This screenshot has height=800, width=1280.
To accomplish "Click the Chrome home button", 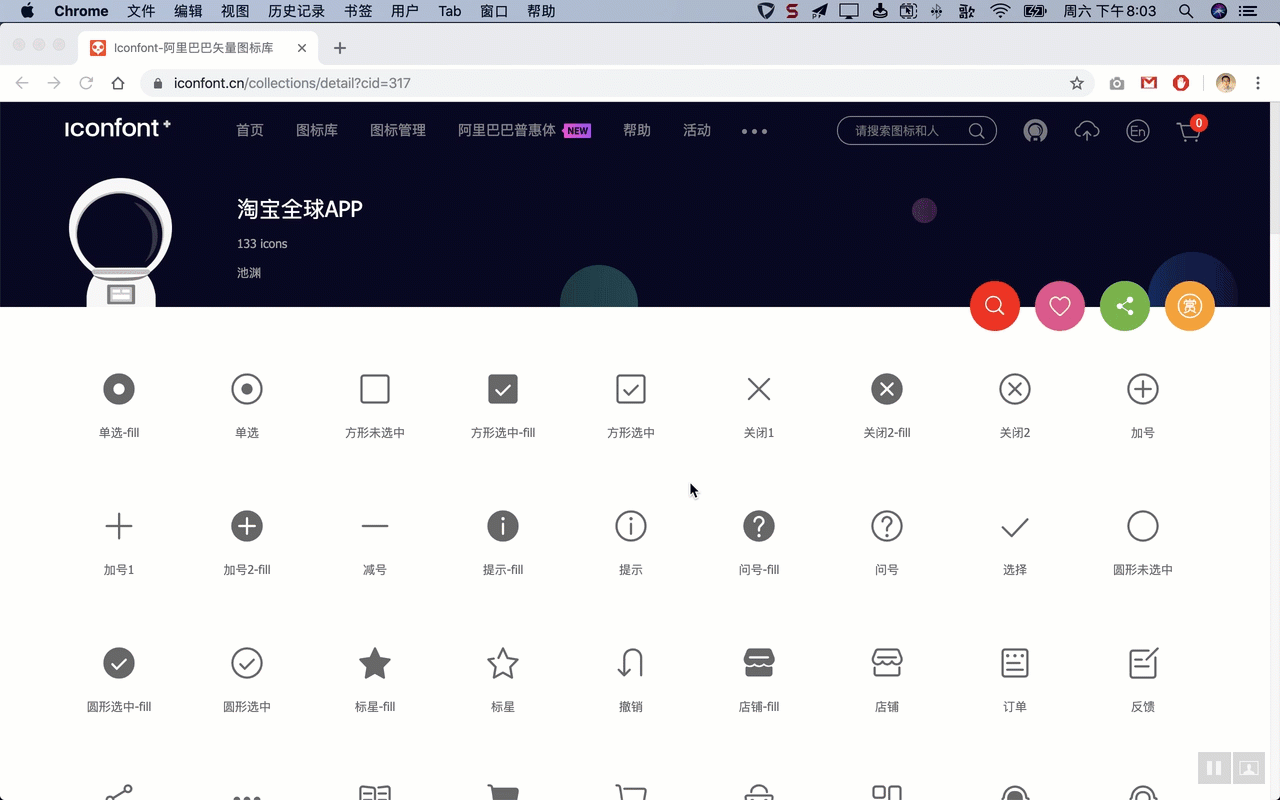I will [118, 83].
